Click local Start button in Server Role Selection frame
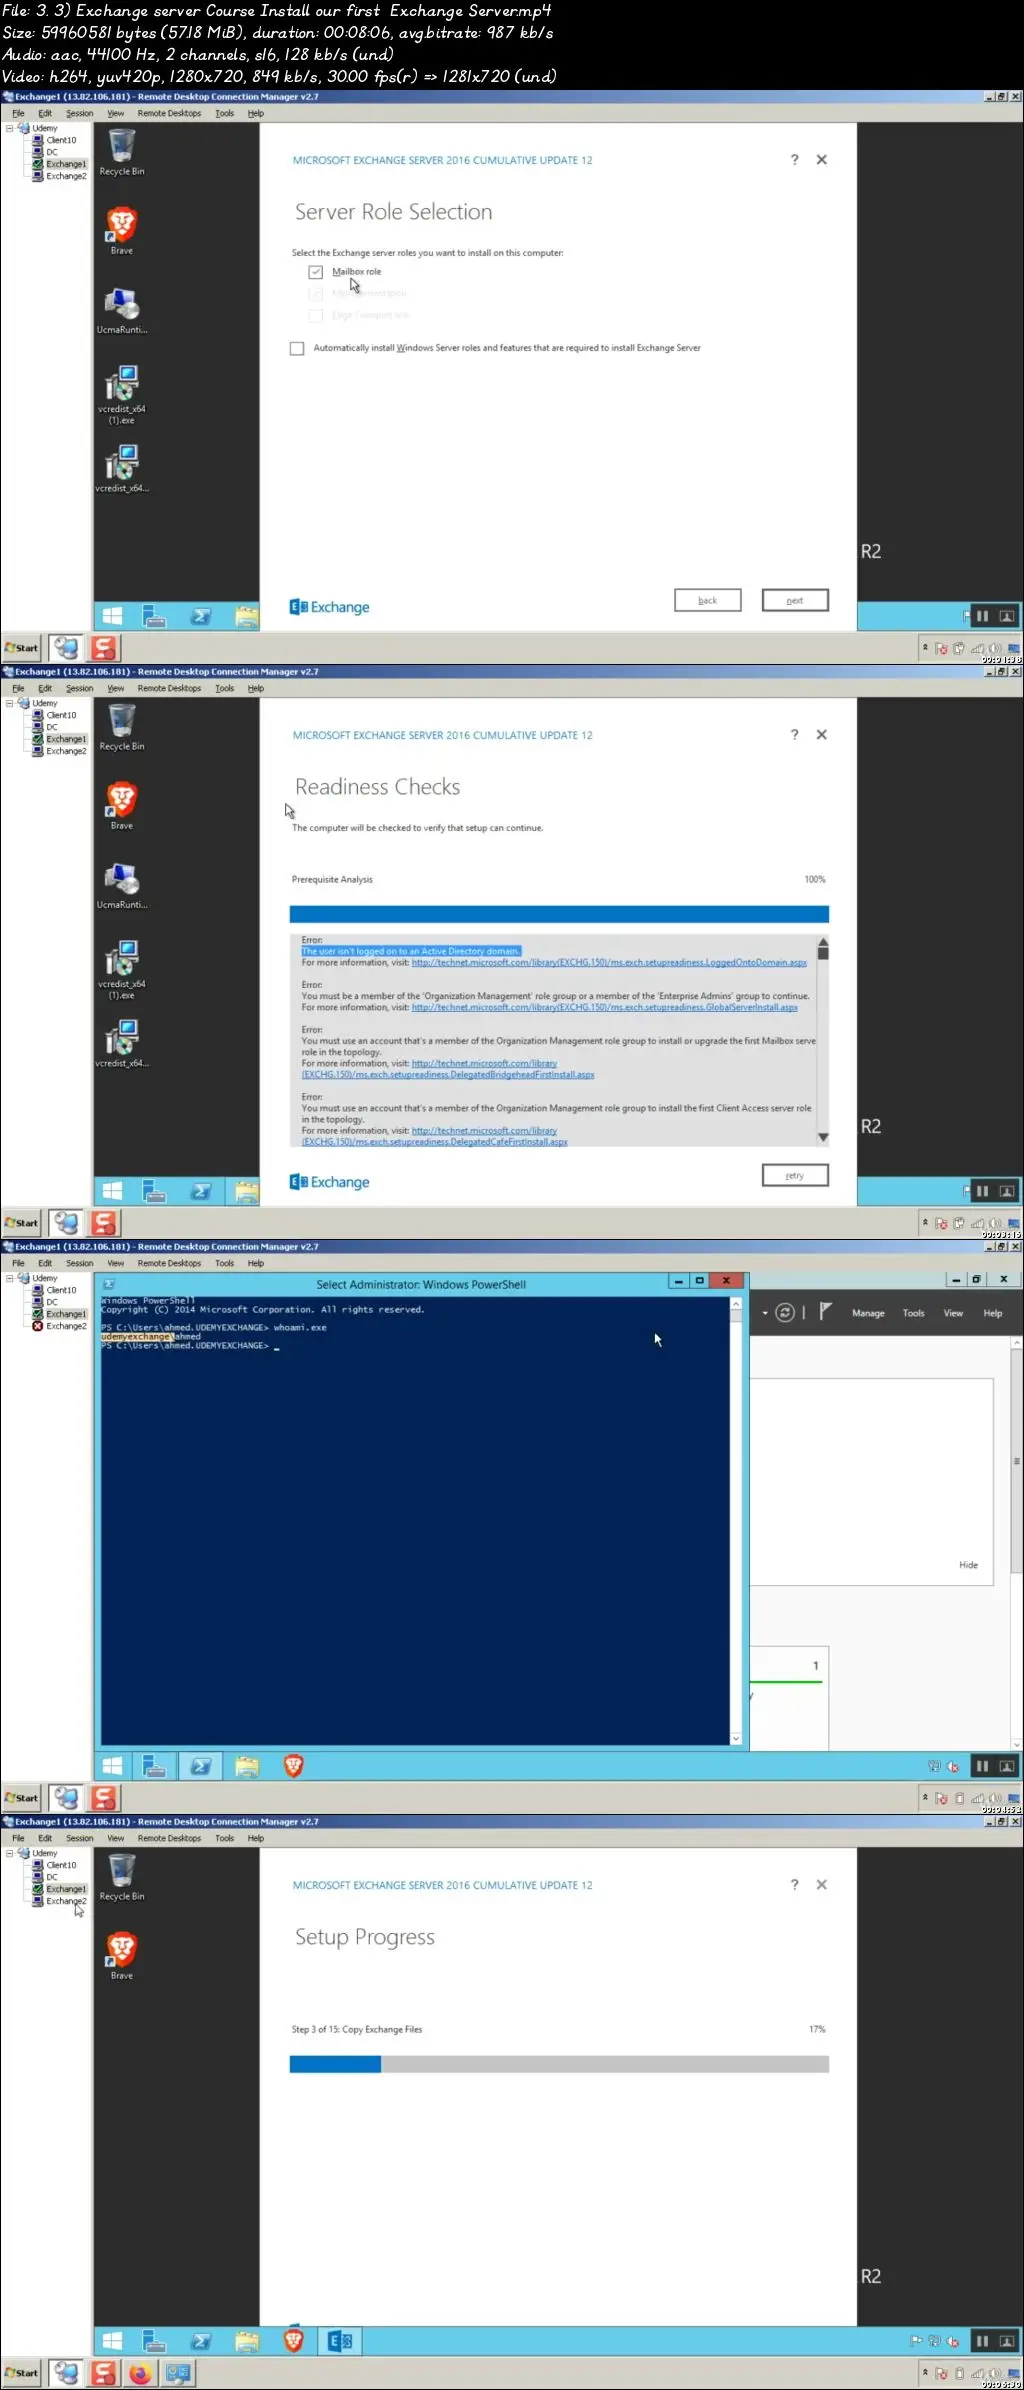This screenshot has height=2390, width=1024. (21, 648)
